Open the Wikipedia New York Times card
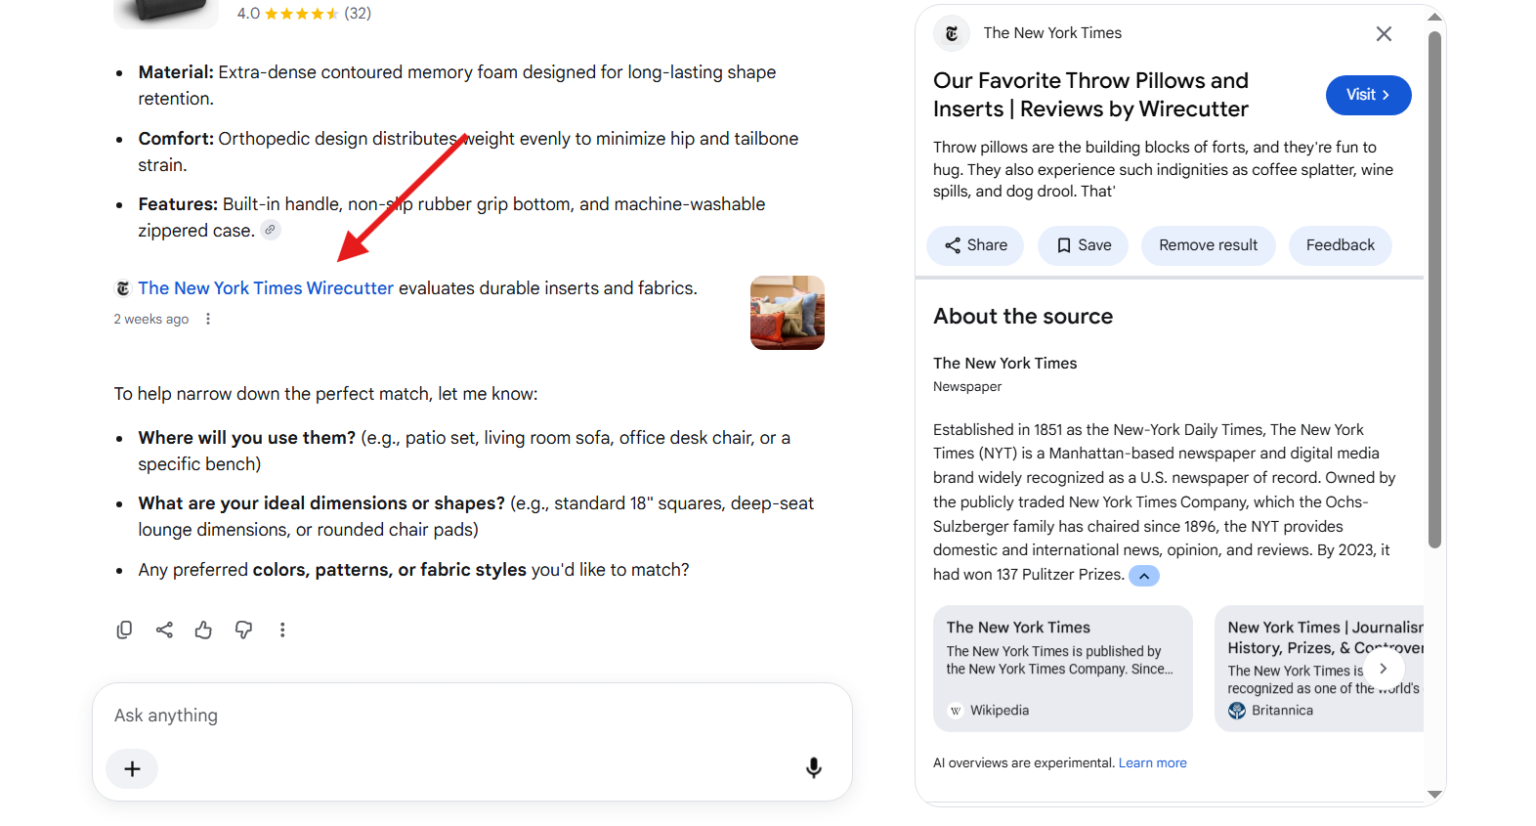The image size is (1536, 826). tap(1063, 669)
